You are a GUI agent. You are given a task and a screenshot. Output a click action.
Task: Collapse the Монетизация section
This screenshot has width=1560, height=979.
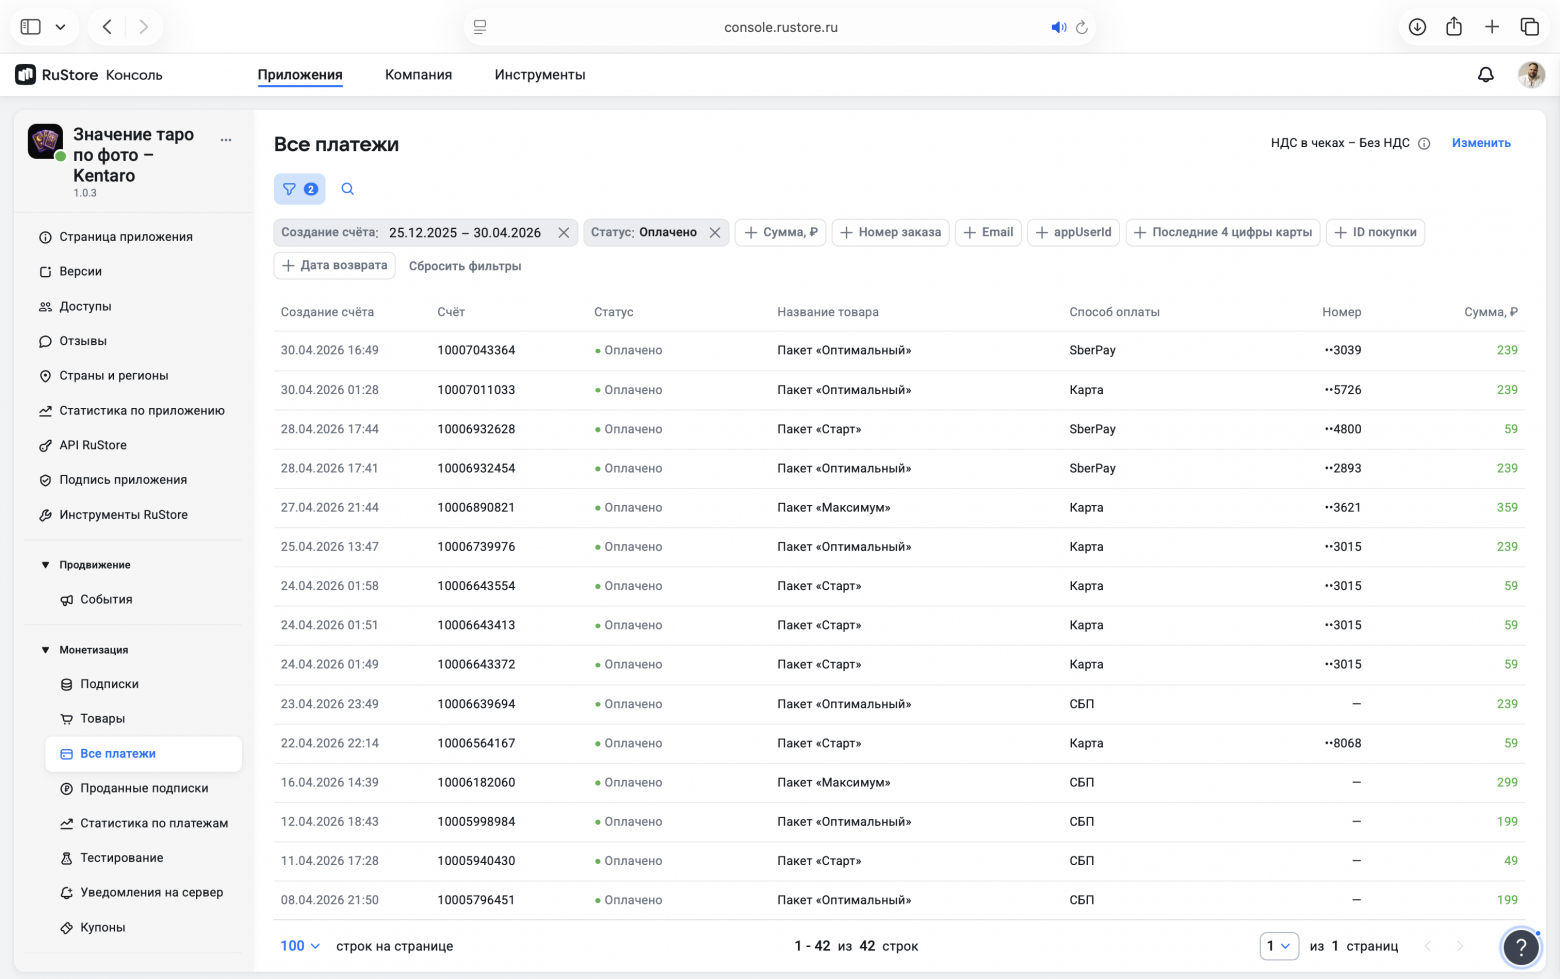tap(45, 650)
